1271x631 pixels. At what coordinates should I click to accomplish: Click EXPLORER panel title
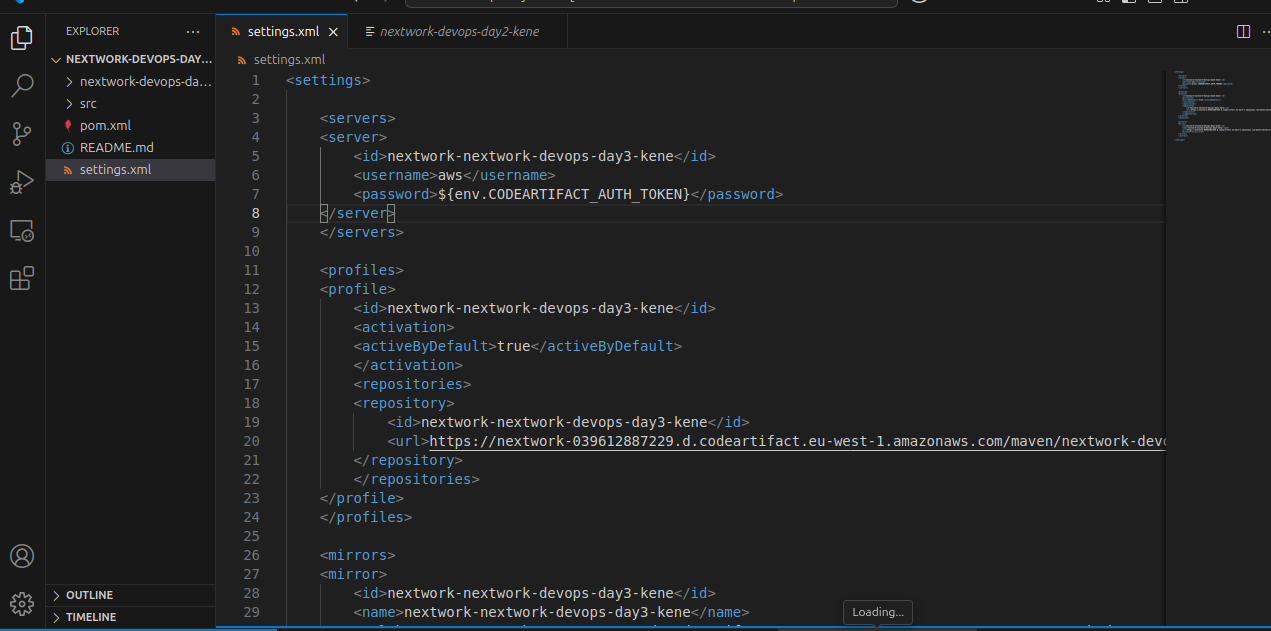coord(92,31)
